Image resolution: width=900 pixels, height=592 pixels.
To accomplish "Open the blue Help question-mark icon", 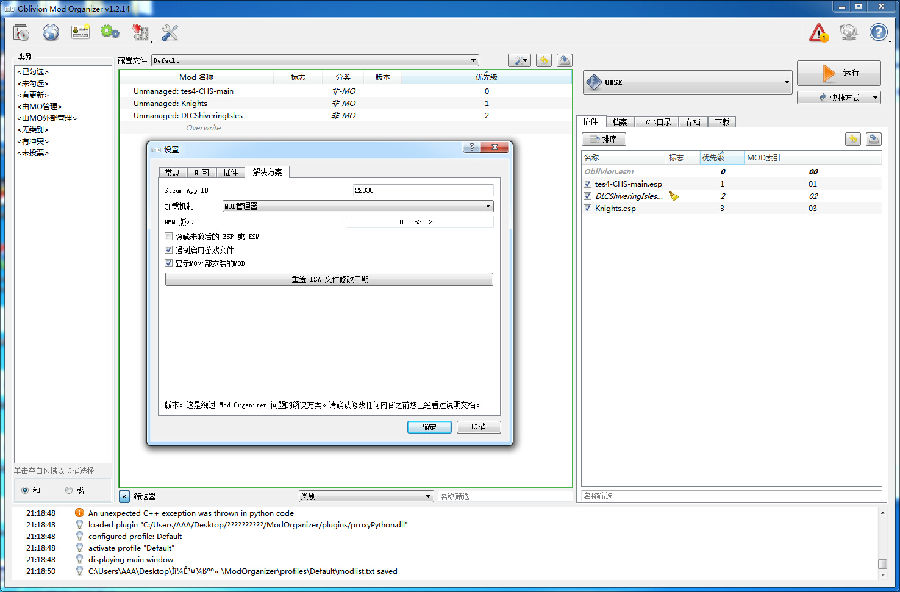I will (x=879, y=32).
